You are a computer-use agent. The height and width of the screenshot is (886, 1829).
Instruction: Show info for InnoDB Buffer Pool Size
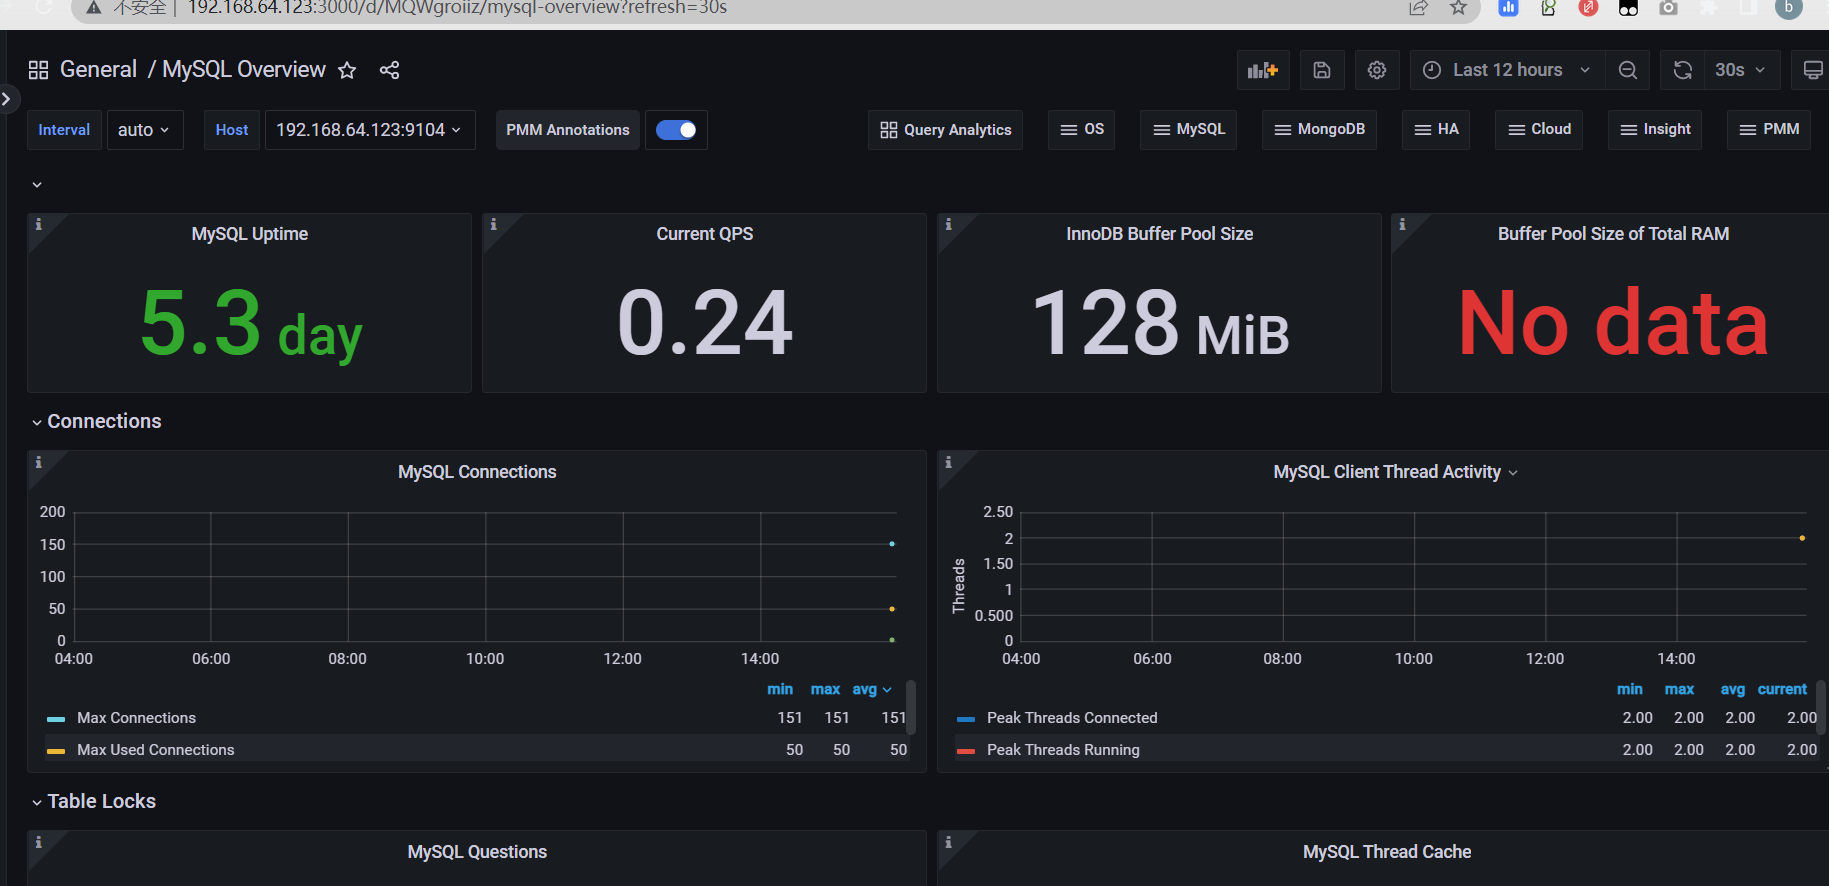949,224
